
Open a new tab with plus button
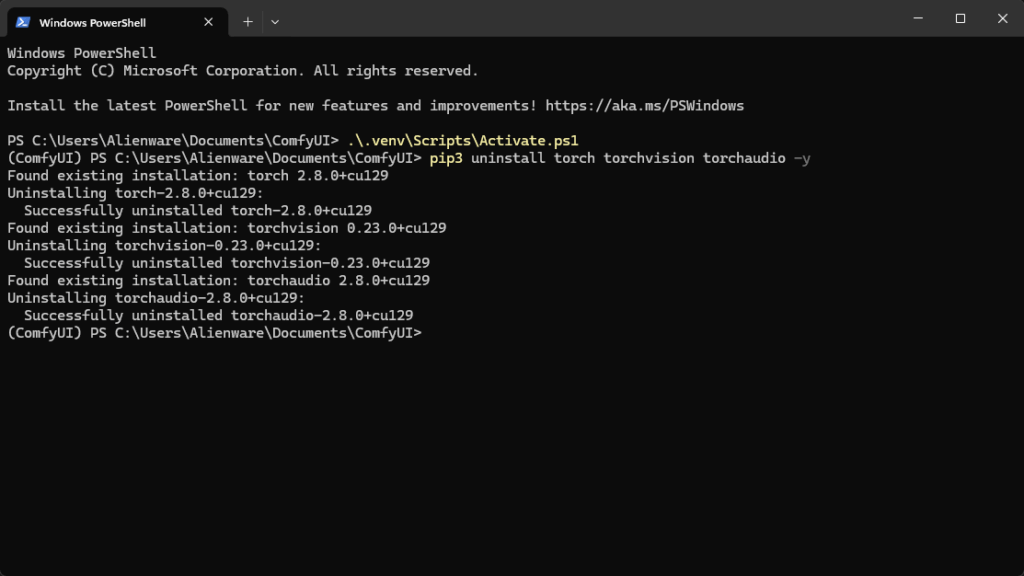point(248,21)
